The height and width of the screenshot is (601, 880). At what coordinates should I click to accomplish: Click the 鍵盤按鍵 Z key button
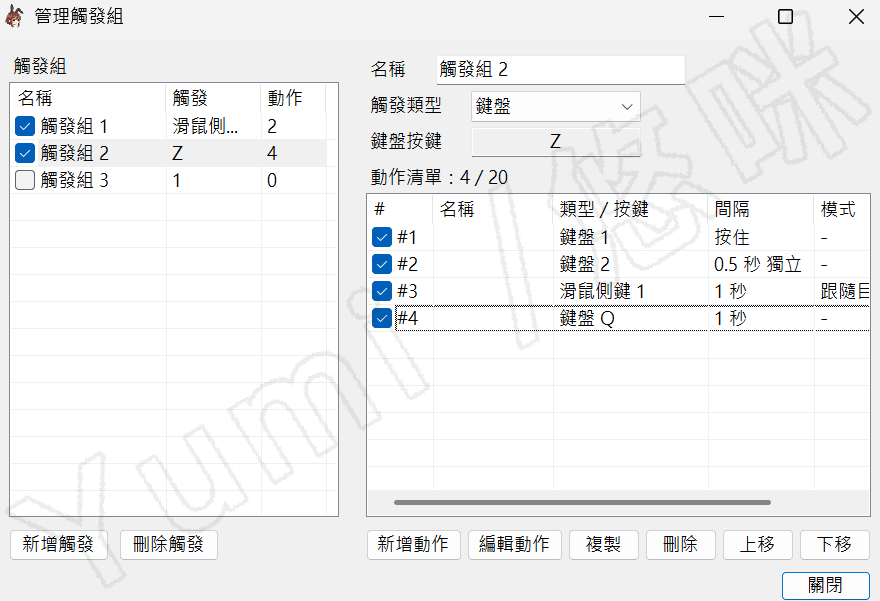(x=556, y=141)
